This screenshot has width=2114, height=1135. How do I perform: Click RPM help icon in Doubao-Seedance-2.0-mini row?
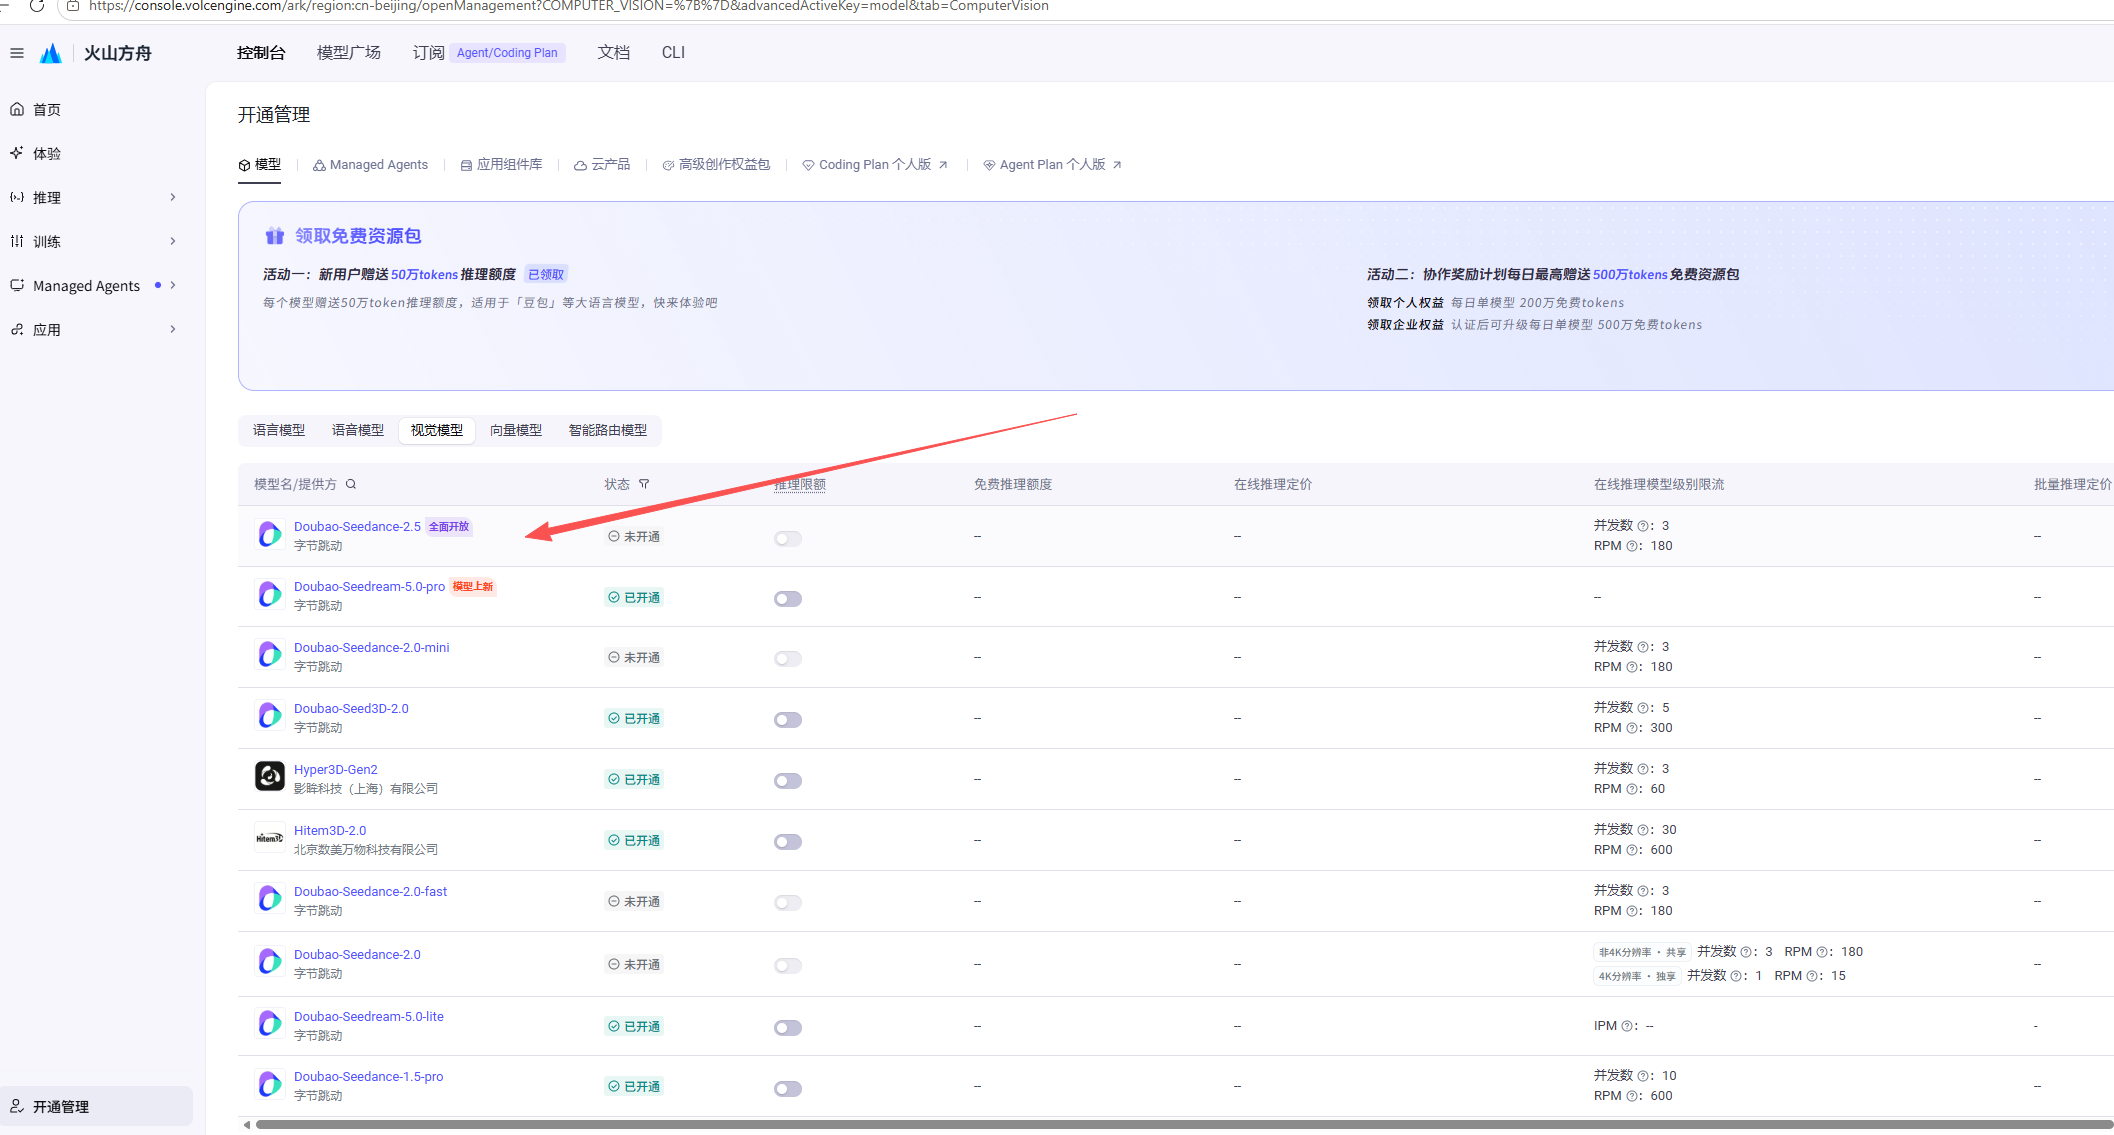[1632, 667]
